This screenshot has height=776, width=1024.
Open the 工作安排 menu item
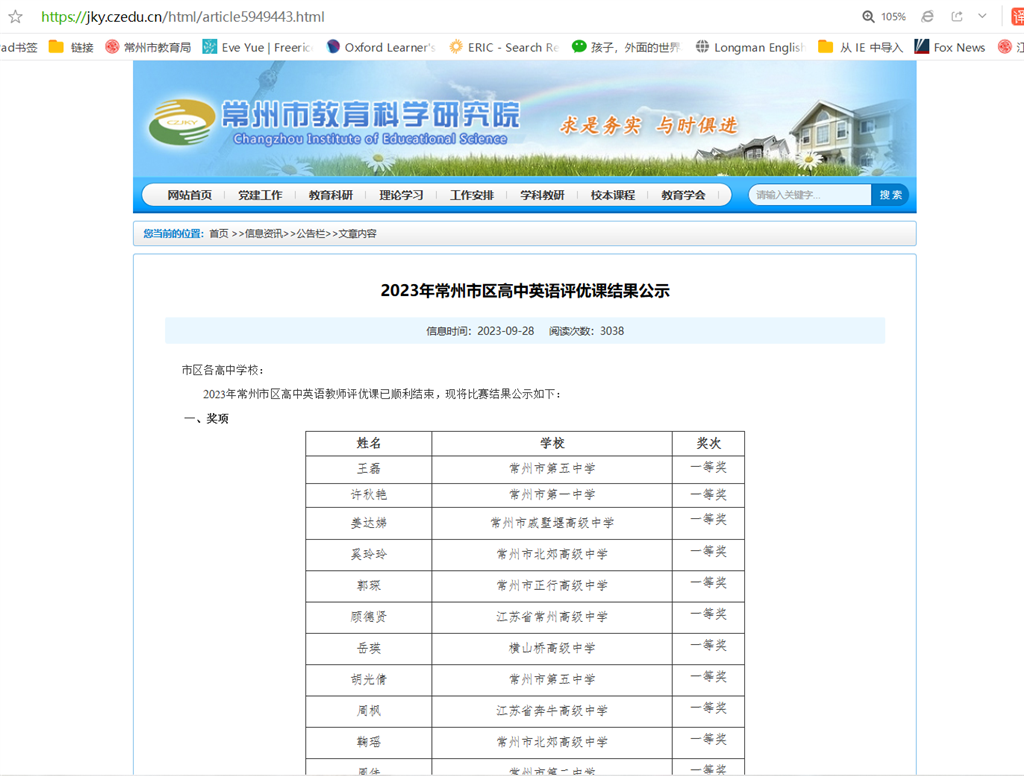[472, 195]
